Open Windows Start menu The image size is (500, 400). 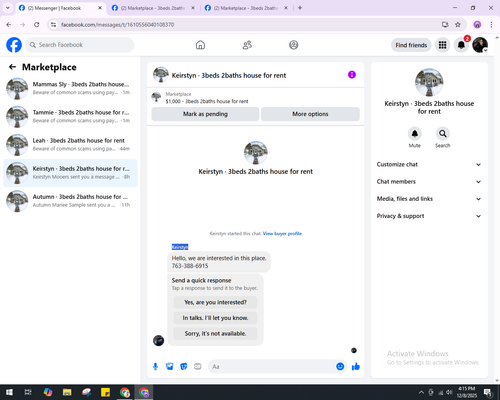click(9, 392)
